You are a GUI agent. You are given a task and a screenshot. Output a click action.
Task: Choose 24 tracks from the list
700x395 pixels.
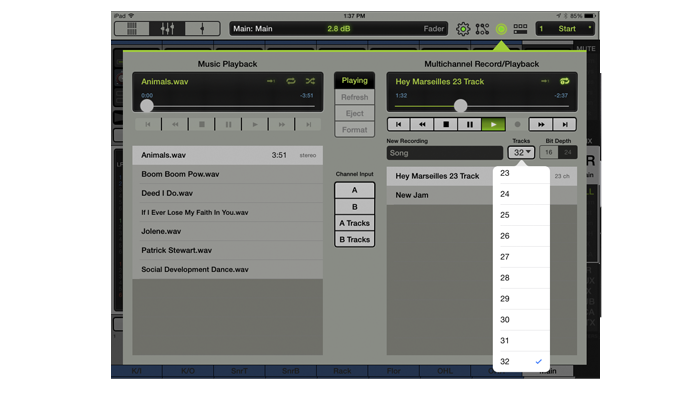pyautogui.click(x=521, y=194)
